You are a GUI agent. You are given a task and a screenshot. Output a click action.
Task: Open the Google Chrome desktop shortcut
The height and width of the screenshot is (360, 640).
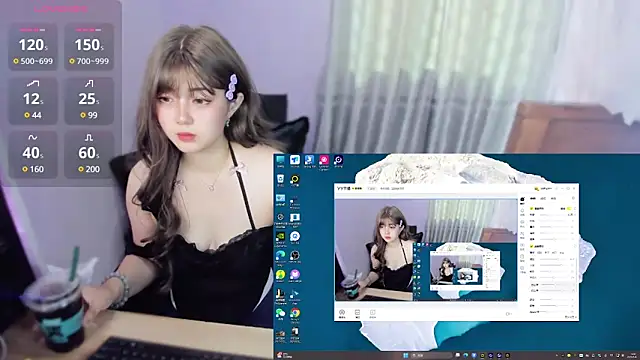coord(295,314)
